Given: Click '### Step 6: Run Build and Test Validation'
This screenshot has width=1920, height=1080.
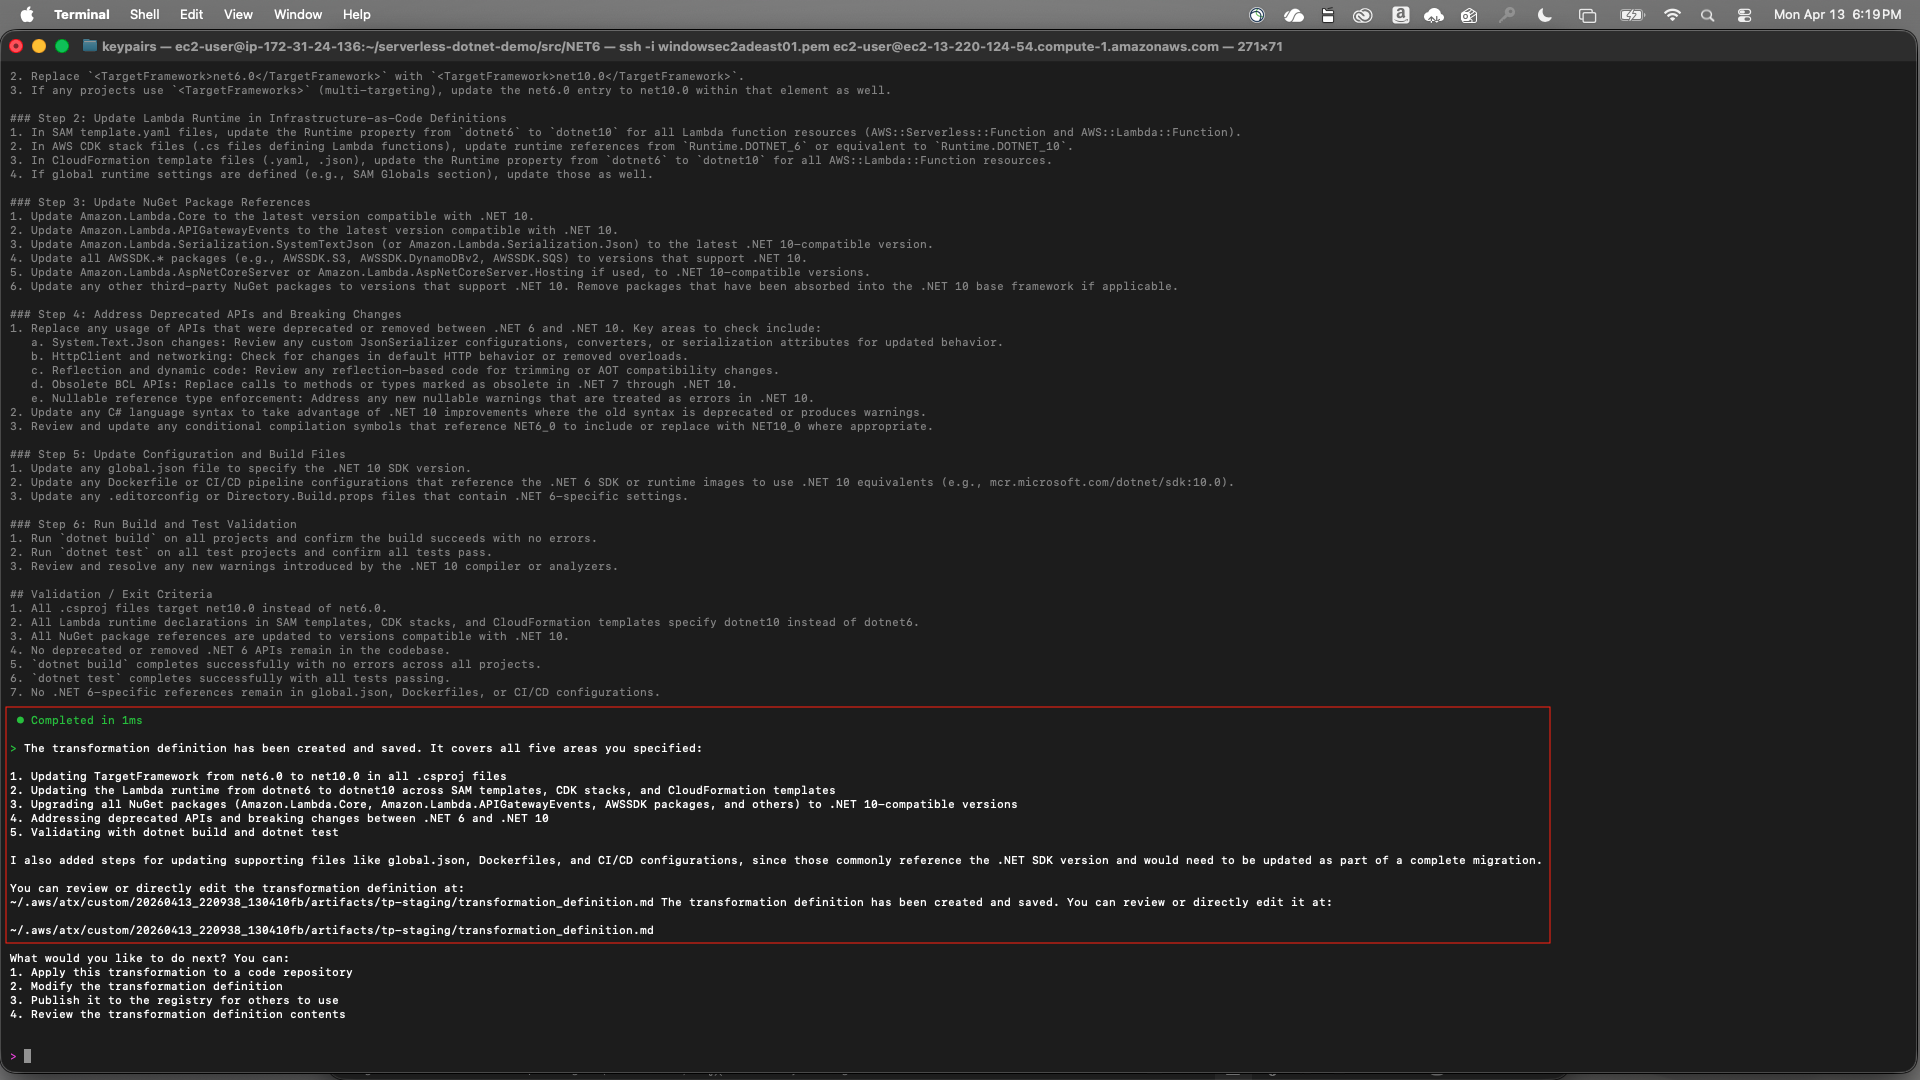Looking at the screenshot, I should 153,524.
